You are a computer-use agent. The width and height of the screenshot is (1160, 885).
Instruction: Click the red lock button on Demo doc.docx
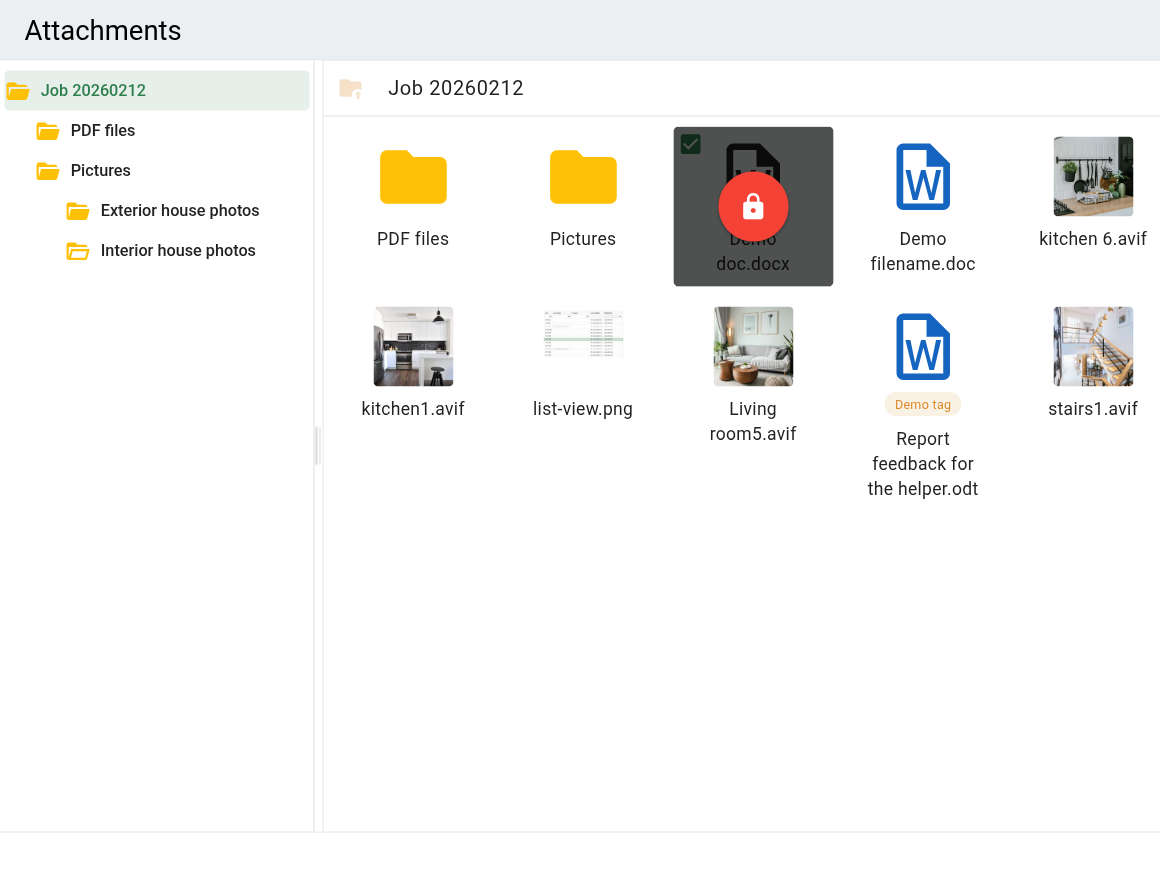(x=753, y=207)
